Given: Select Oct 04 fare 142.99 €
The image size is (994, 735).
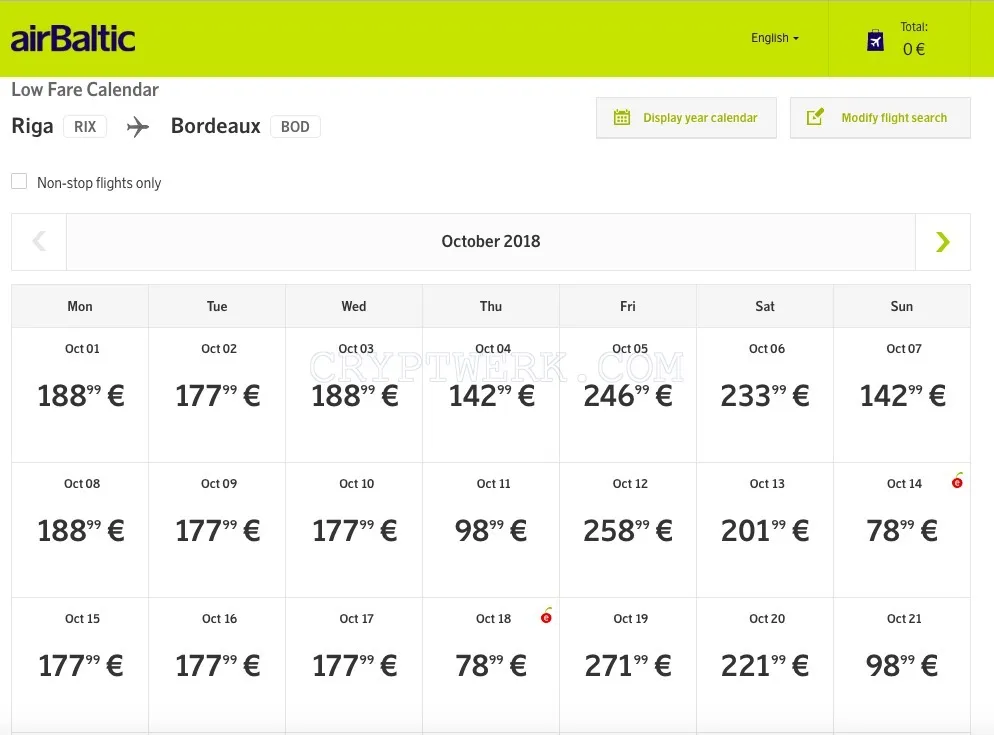Looking at the screenshot, I should tap(491, 395).
